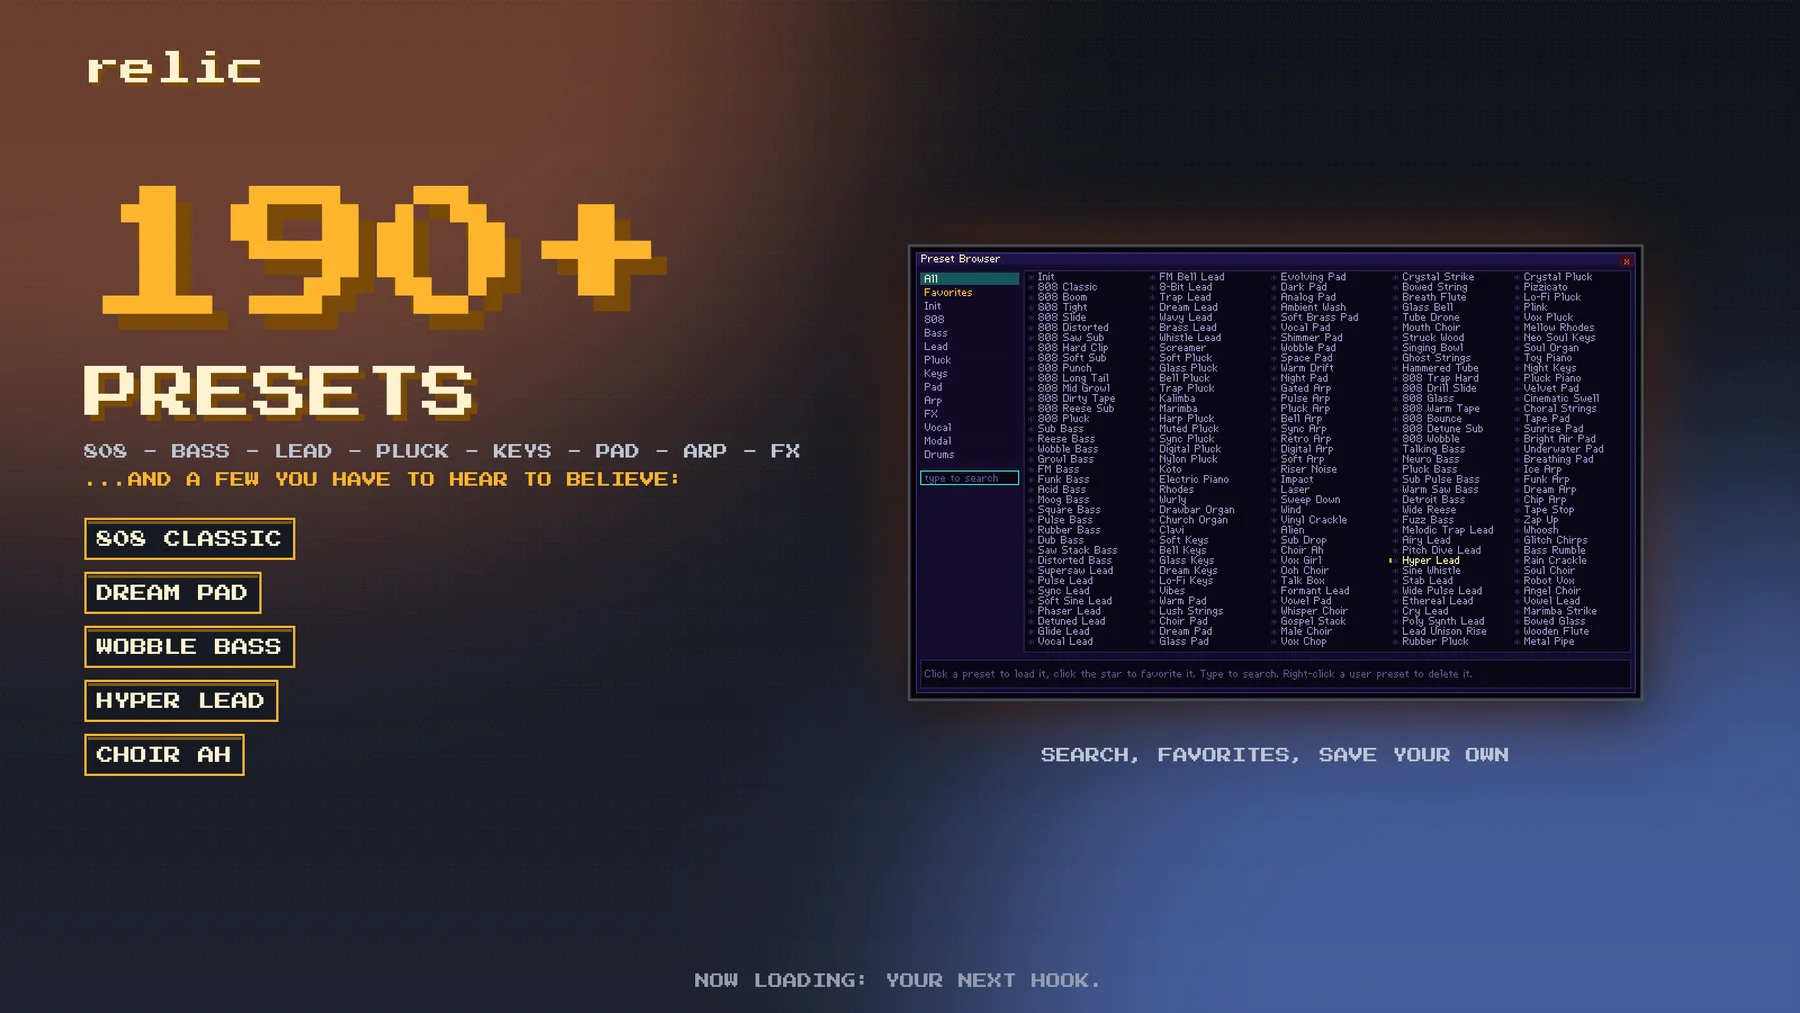This screenshot has height=1013, width=1800.
Task: Close the Preset Browser window
Action: point(1626,262)
